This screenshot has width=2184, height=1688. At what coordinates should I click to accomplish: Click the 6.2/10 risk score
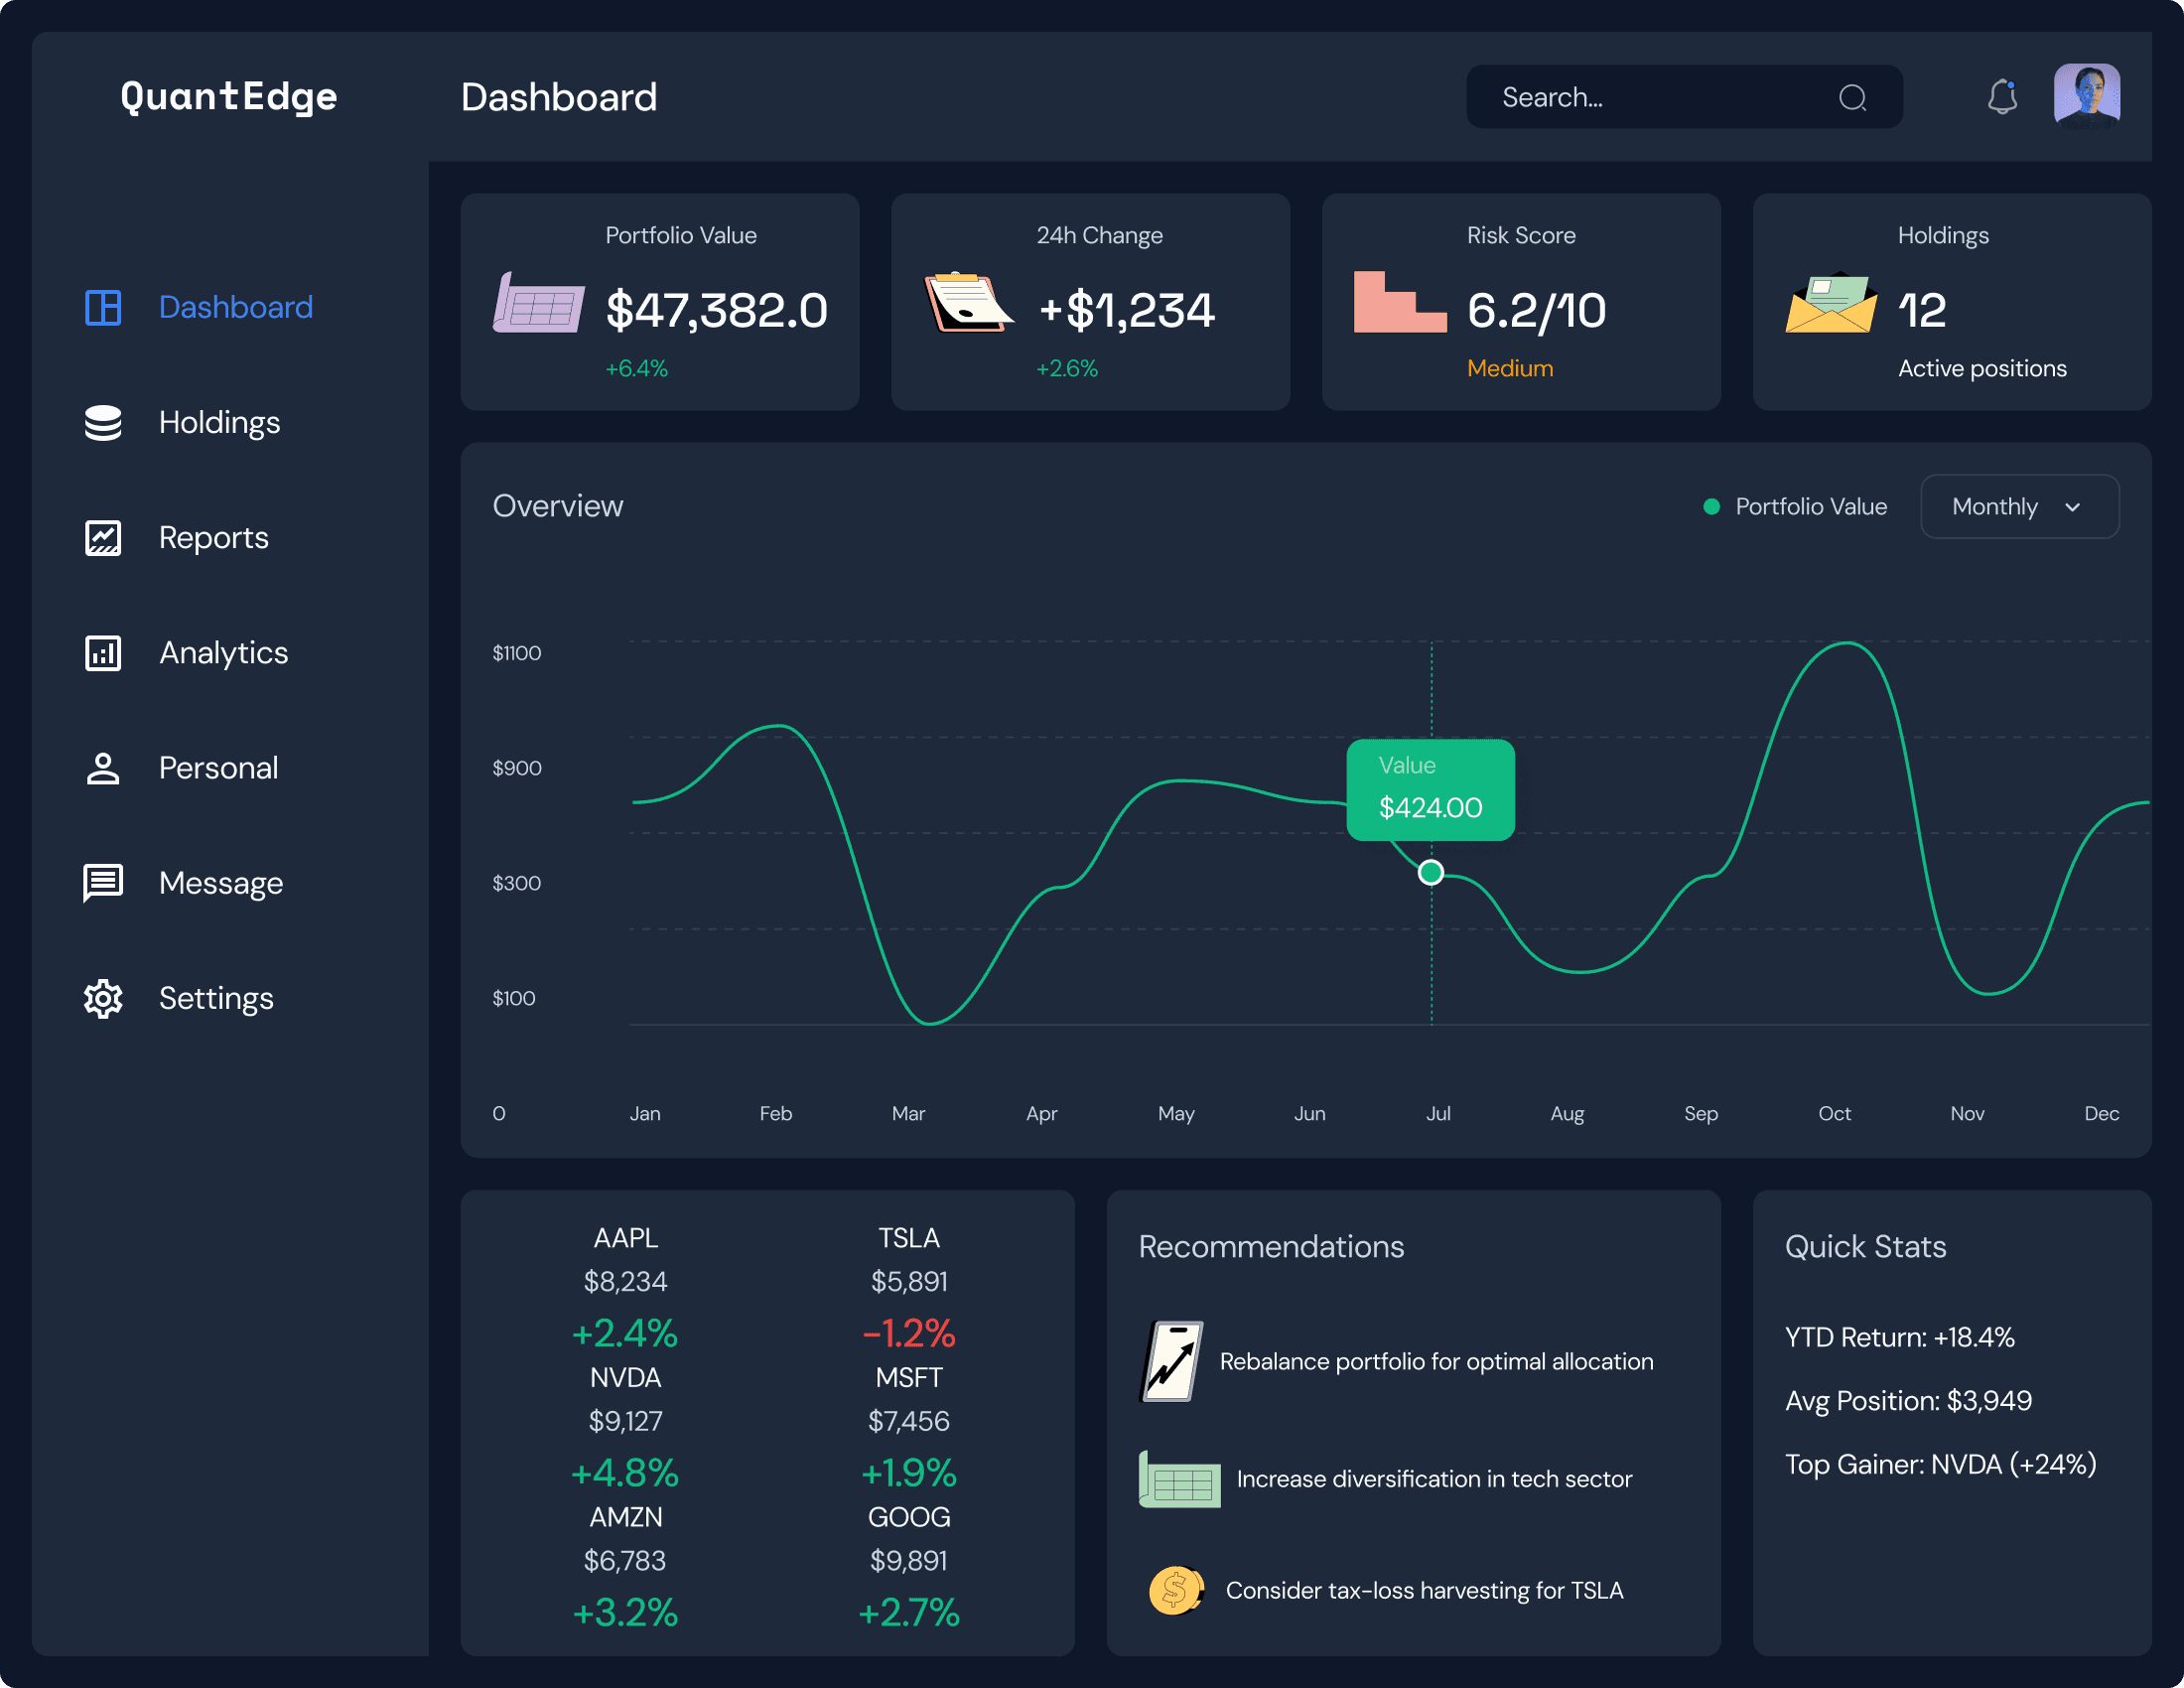(x=1537, y=310)
